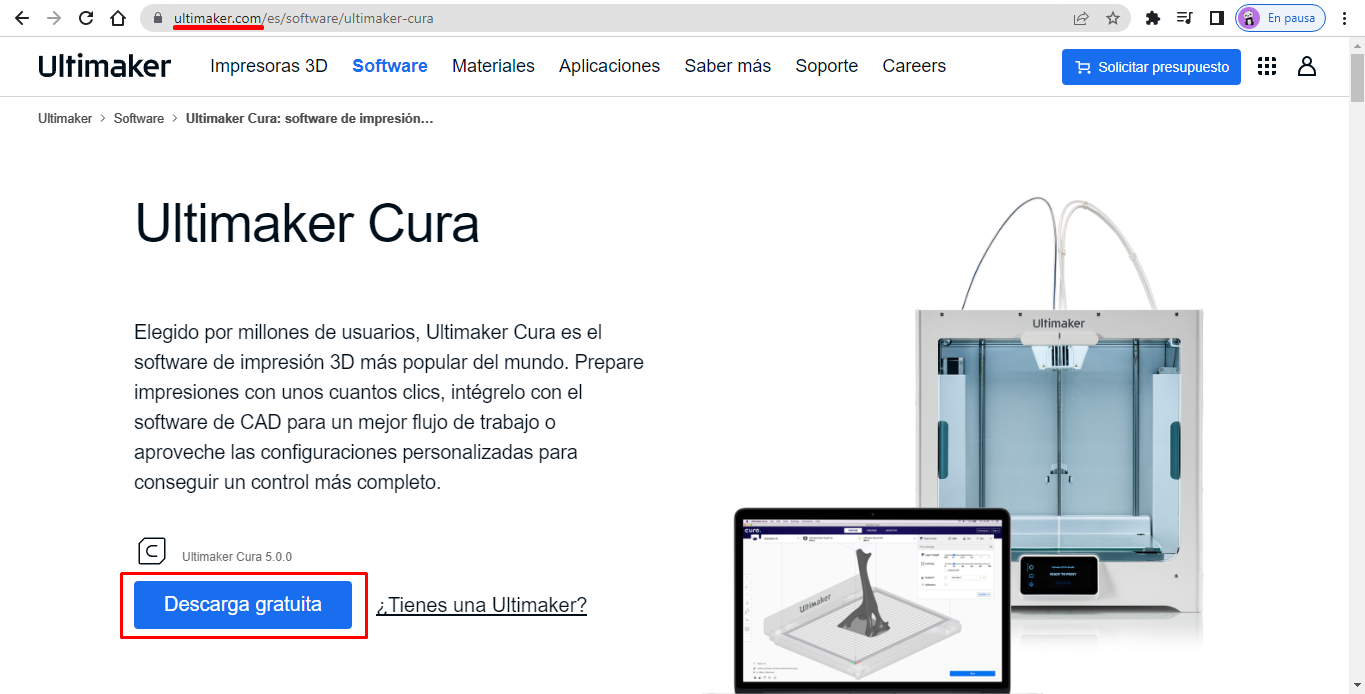Open the browser home page icon
The image size is (1365, 694).
(118, 18)
